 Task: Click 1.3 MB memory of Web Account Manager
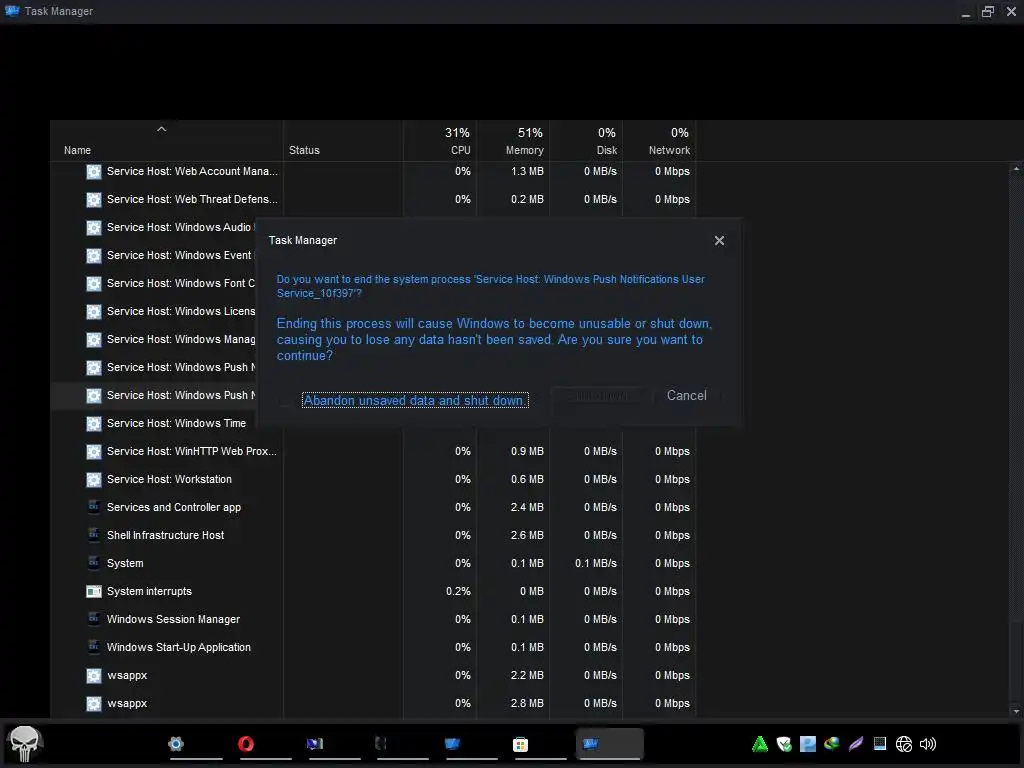(x=527, y=172)
